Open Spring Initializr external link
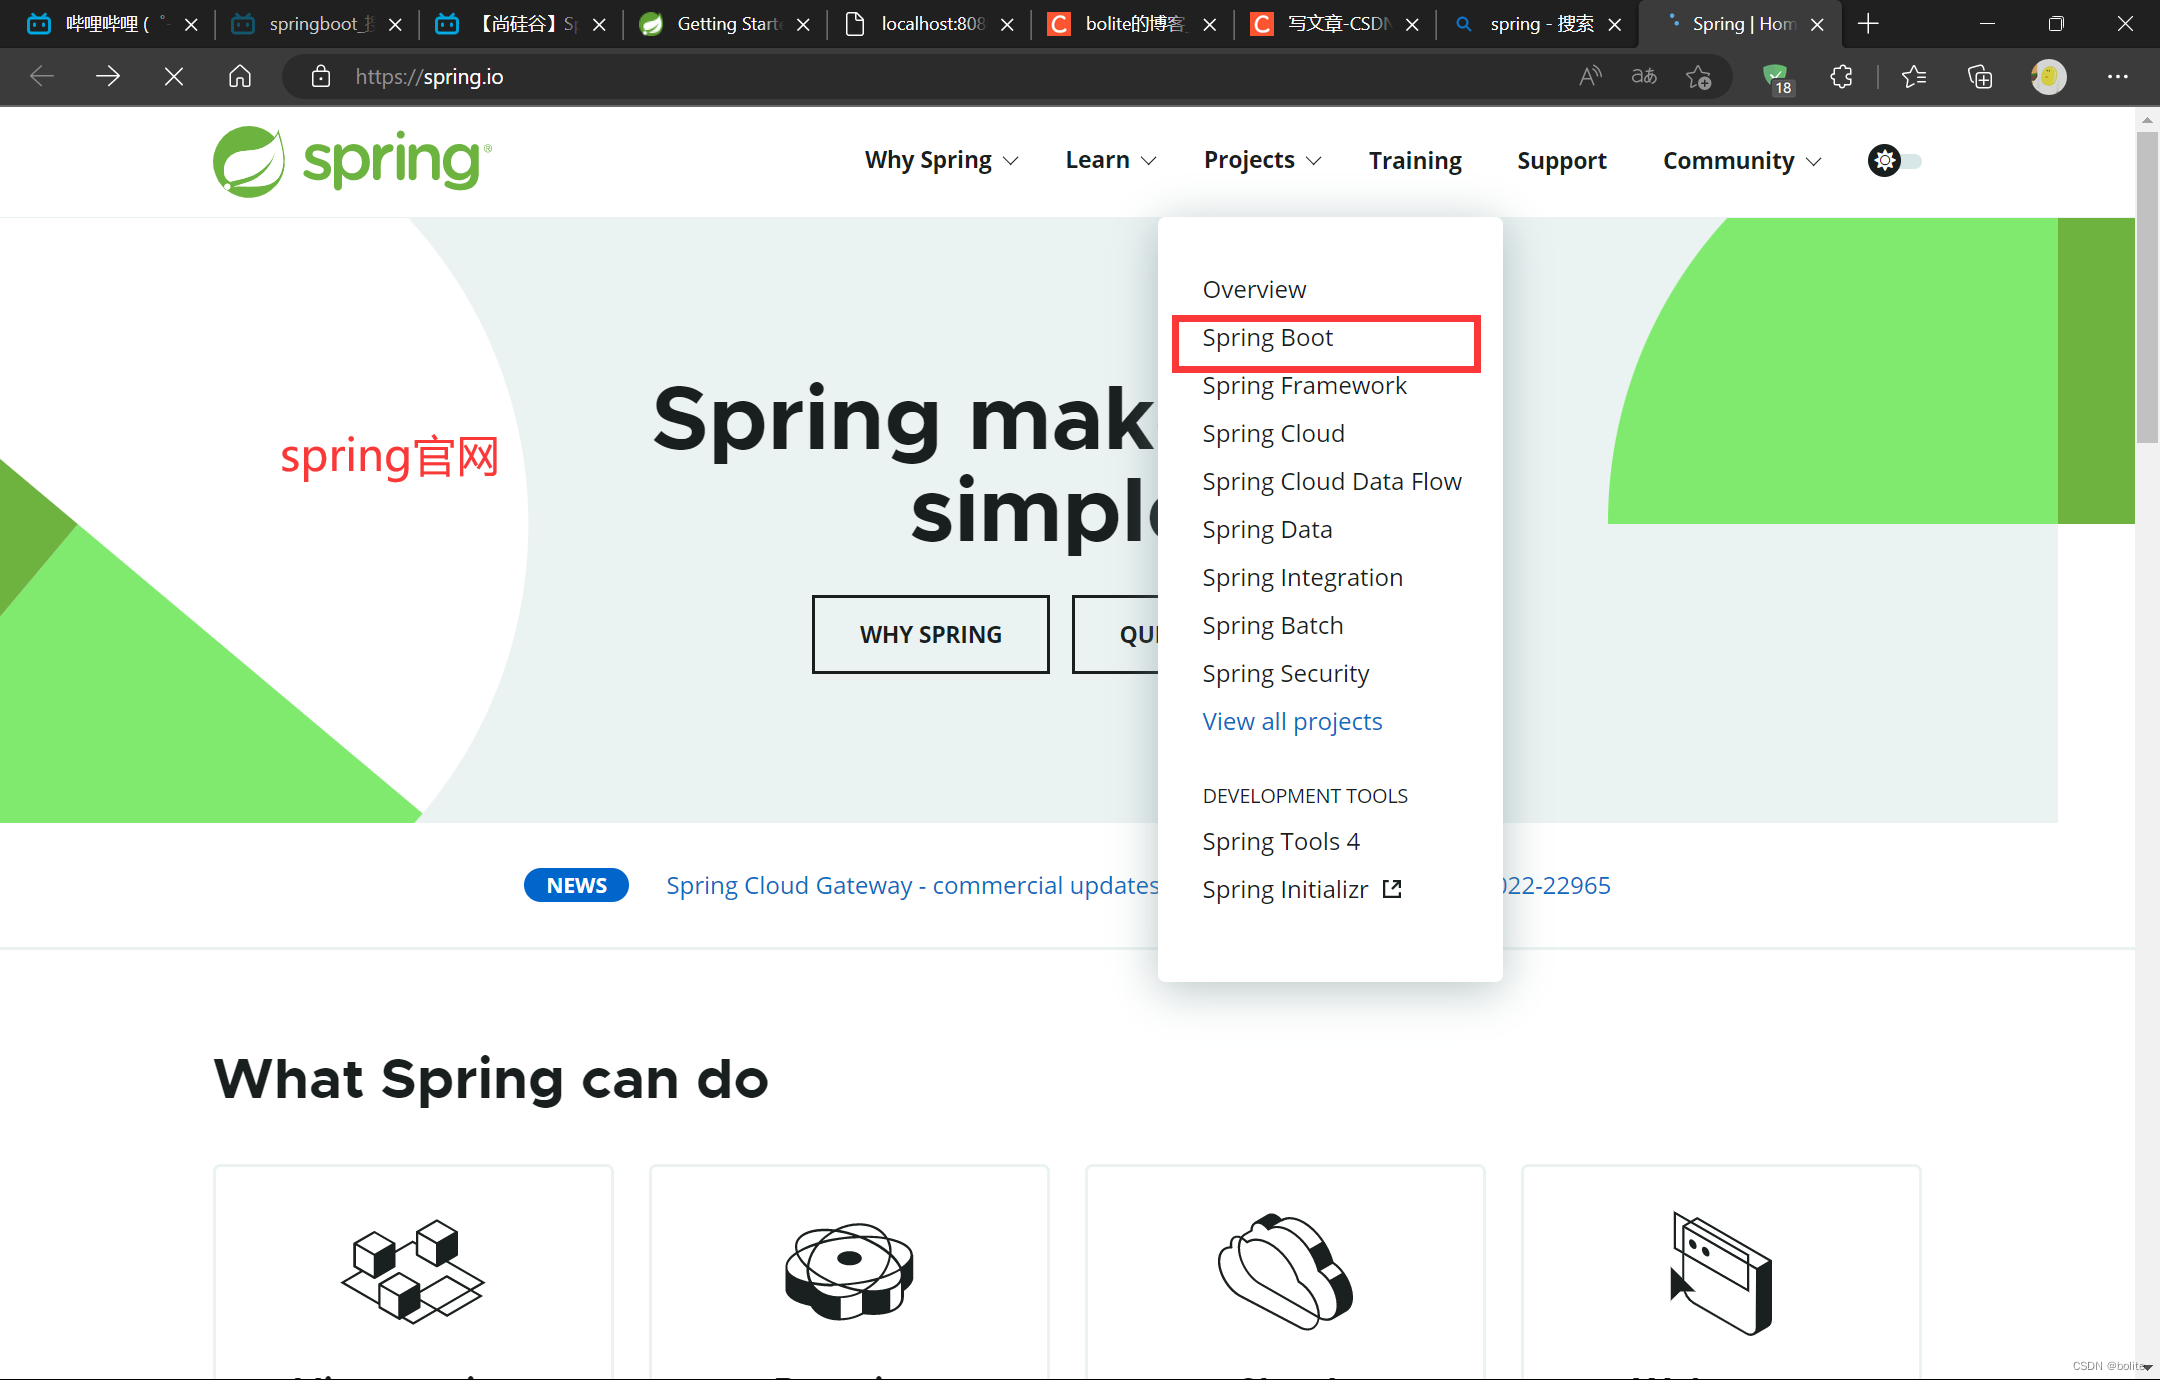Screen dimensions: 2160x1380 coord(1300,889)
